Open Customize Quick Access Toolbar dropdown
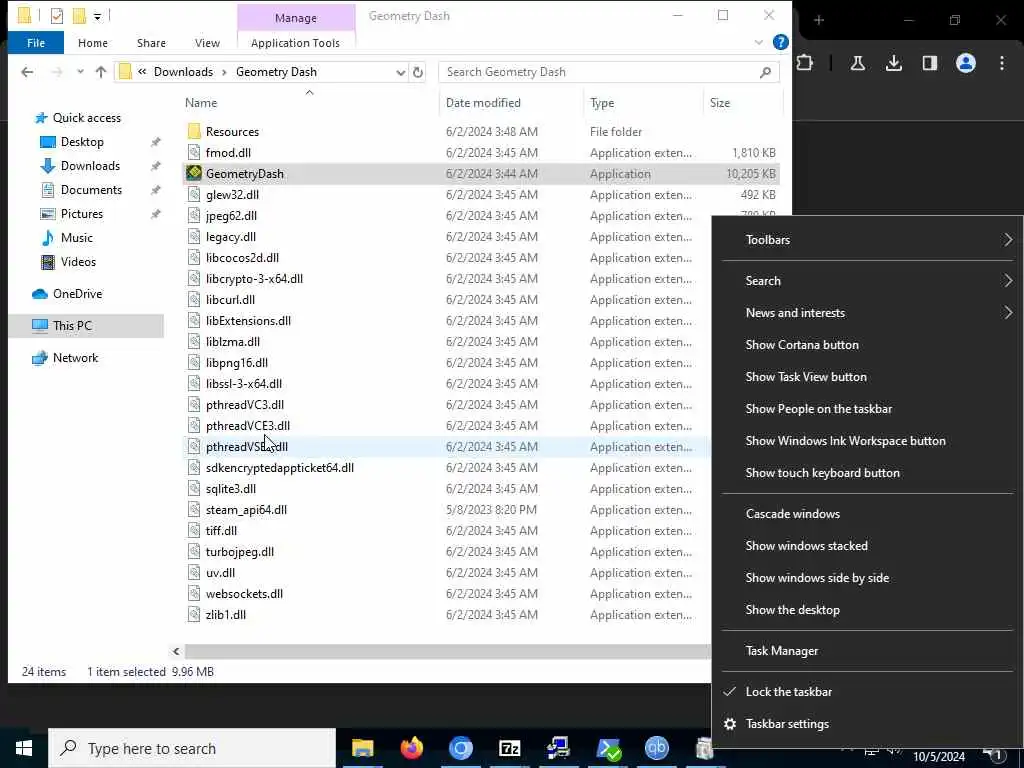The height and width of the screenshot is (768, 1024). click(x=97, y=16)
